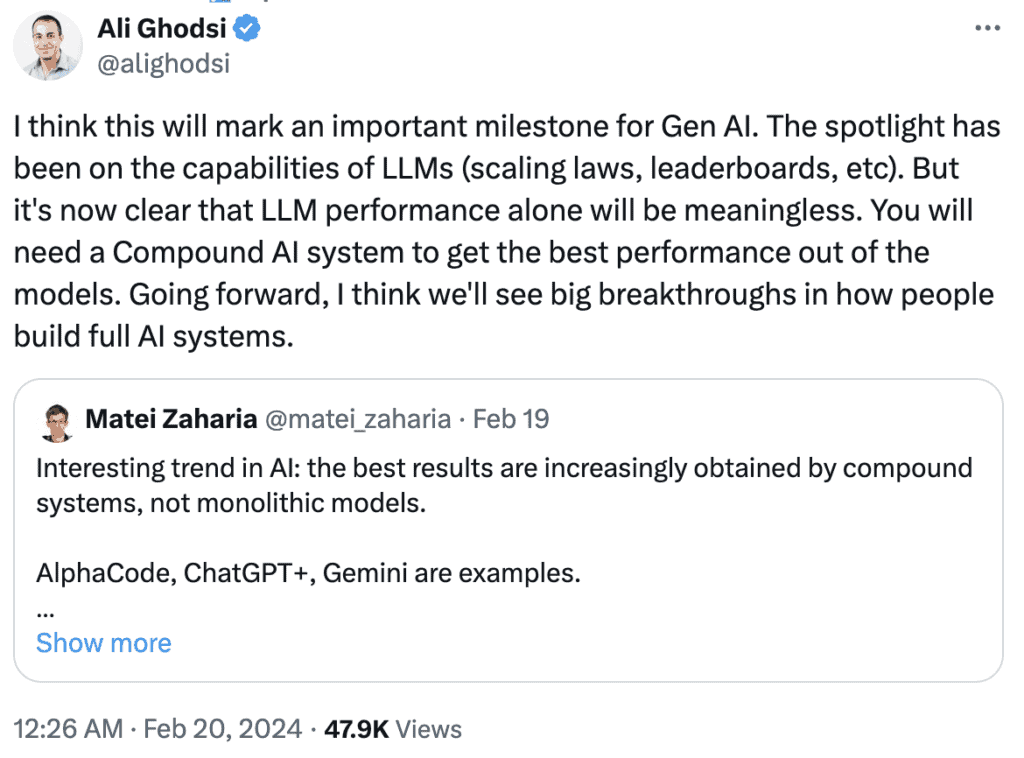1024x758 pixels.
Task: Open the @alighodsi handle link
Action: point(164,64)
